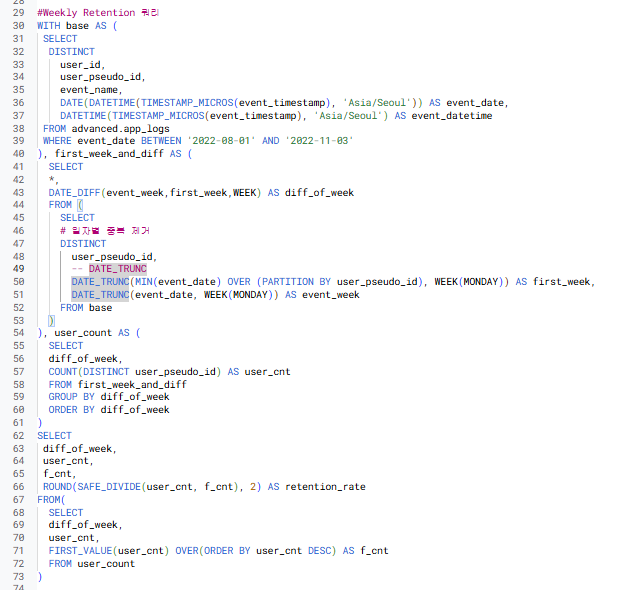Click TIMESTAMP_MICROS on line 37
This screenshot has height=590, width=623.
tap(158, 116)
